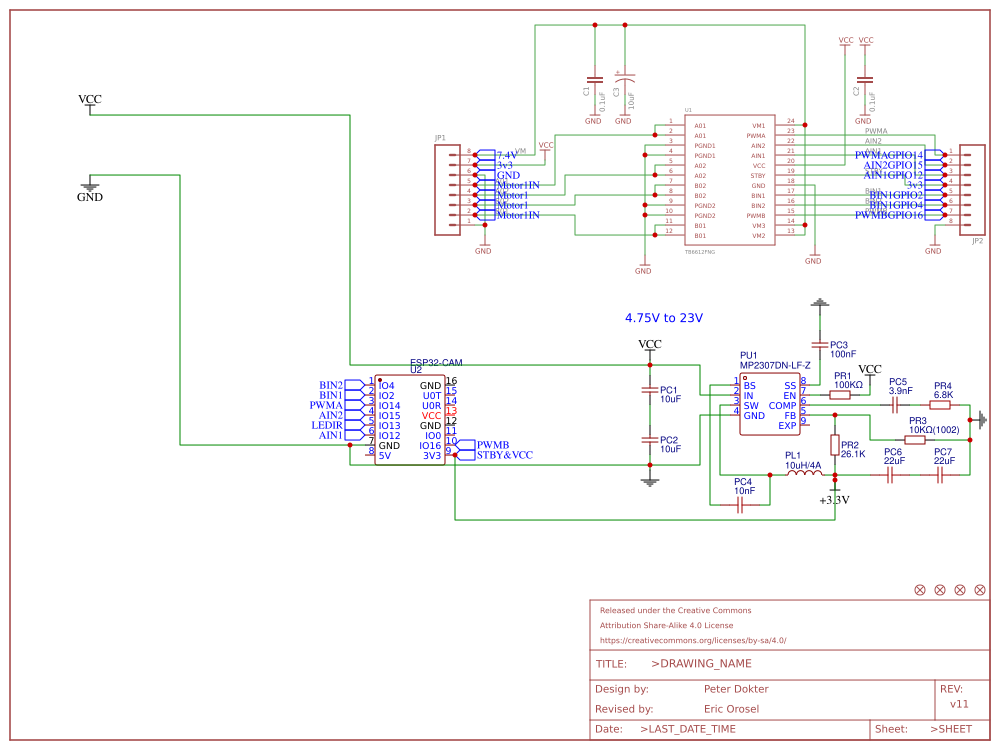
Task: Click the C1 0.1uF capacitor symbol
Action: pos(594,80)
